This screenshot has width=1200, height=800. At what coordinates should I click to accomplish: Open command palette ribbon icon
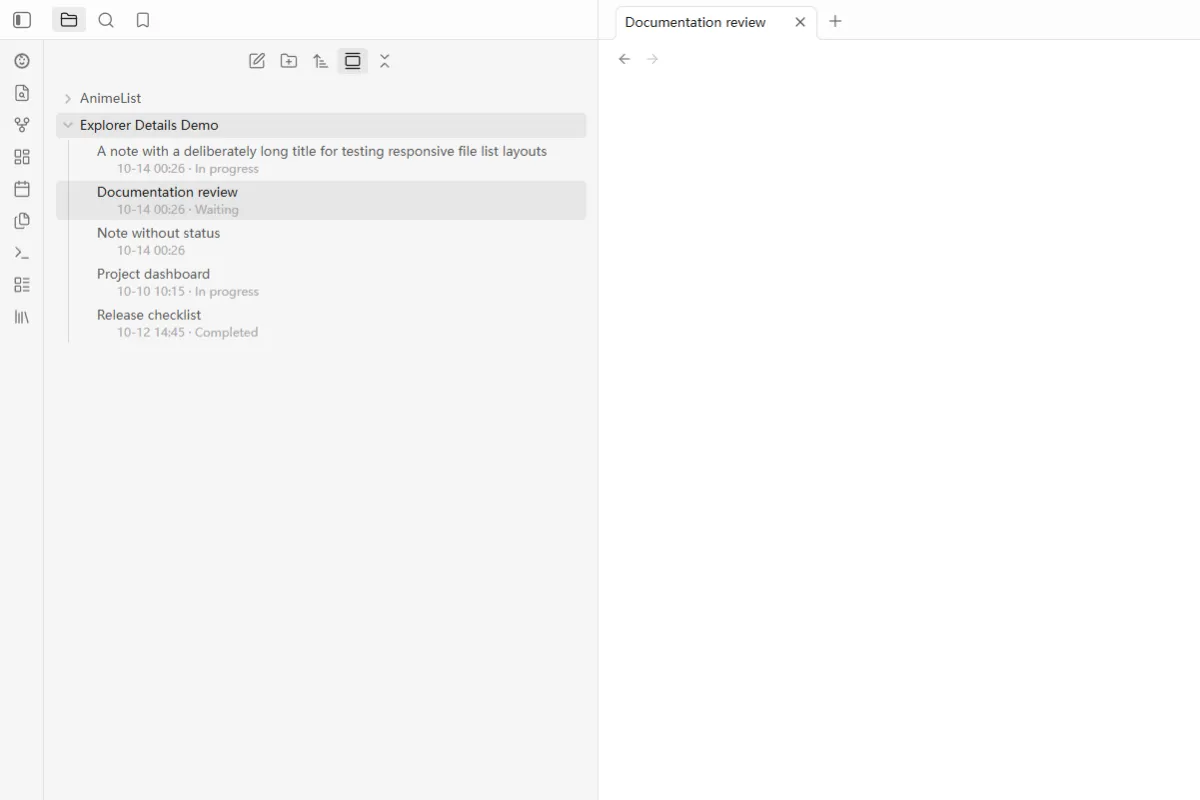coord(22,253)
